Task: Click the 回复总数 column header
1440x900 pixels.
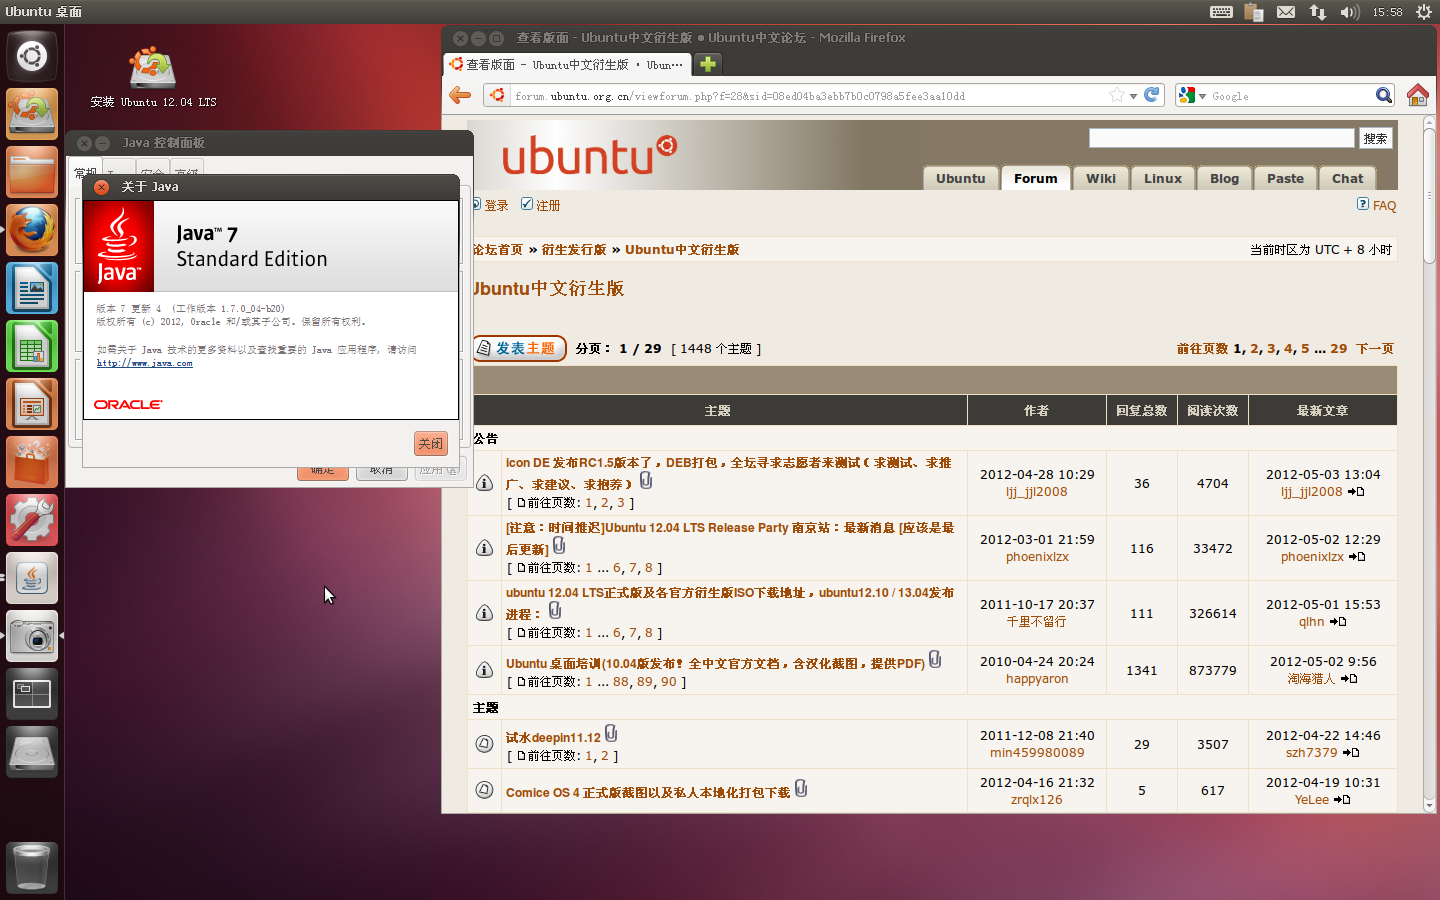Action: [1141, 410]
